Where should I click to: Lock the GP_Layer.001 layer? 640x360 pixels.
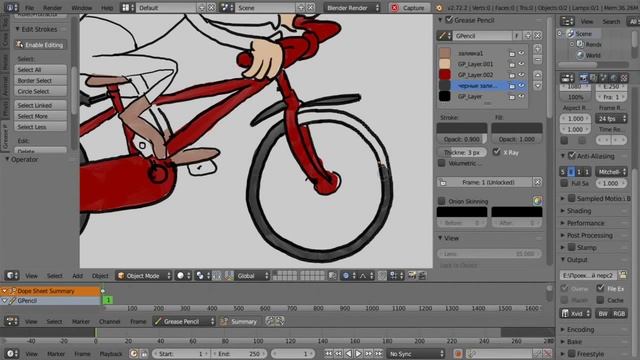(512, 64)
